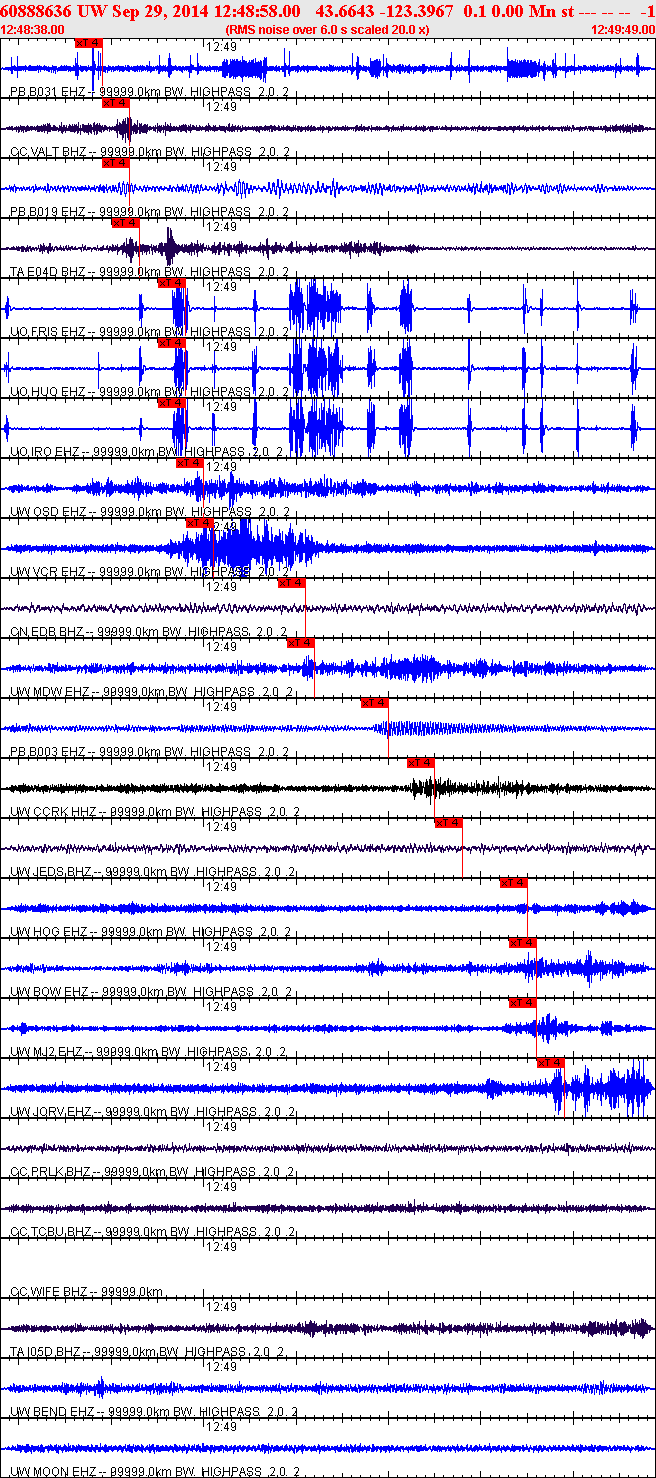Click the UW MOON waveform trace
Screen dimensions: 656x1478
[328, 1448]
